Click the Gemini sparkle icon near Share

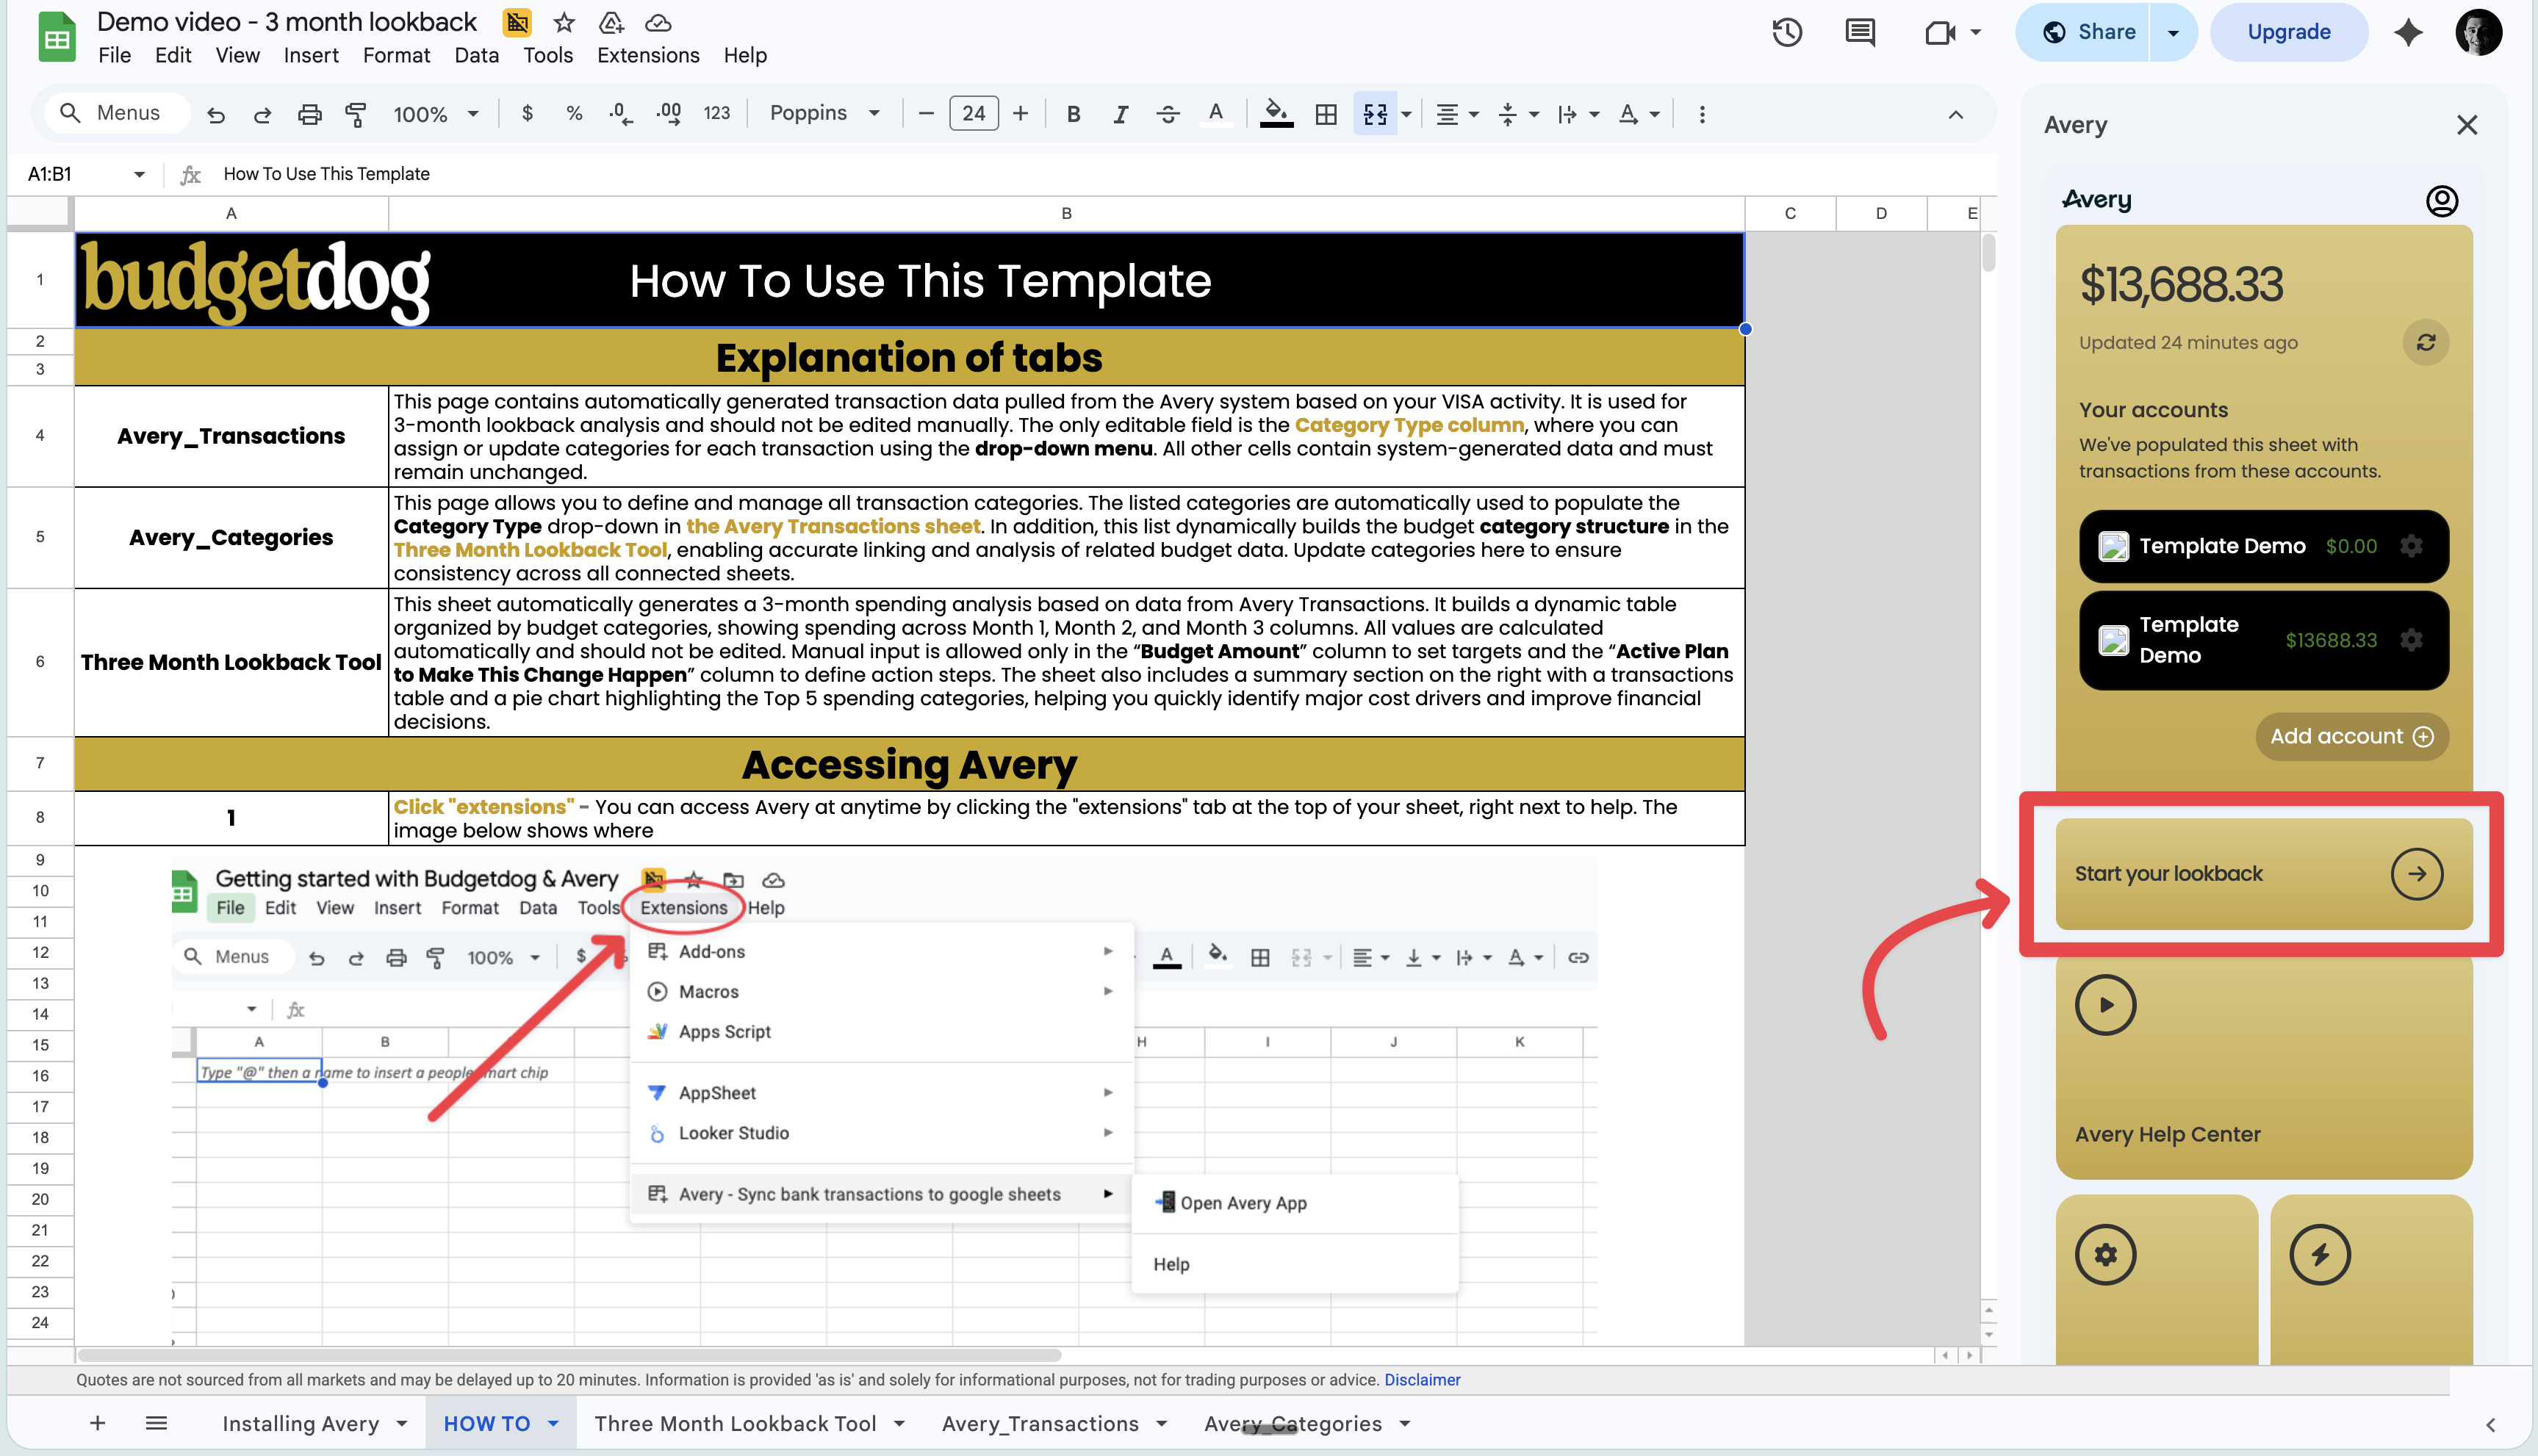2409,32
